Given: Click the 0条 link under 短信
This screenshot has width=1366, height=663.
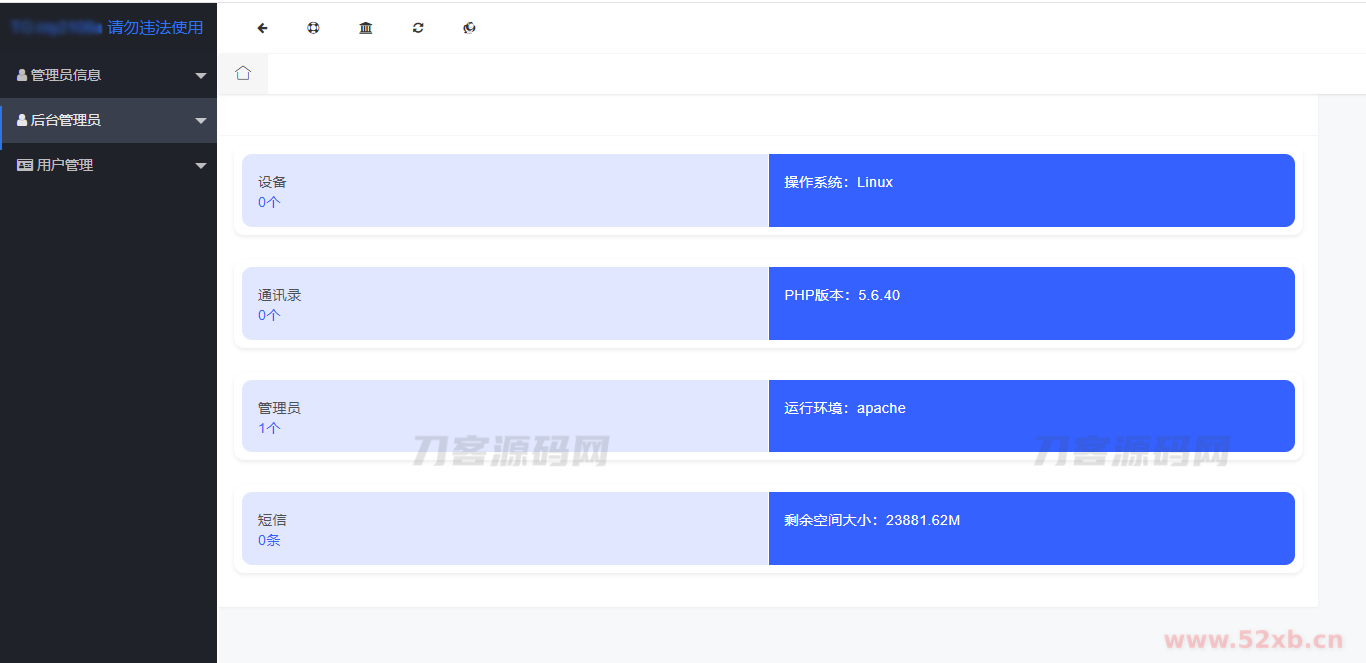Looking at the screenshot, I should pyautogui.click(x=268, y=540).
